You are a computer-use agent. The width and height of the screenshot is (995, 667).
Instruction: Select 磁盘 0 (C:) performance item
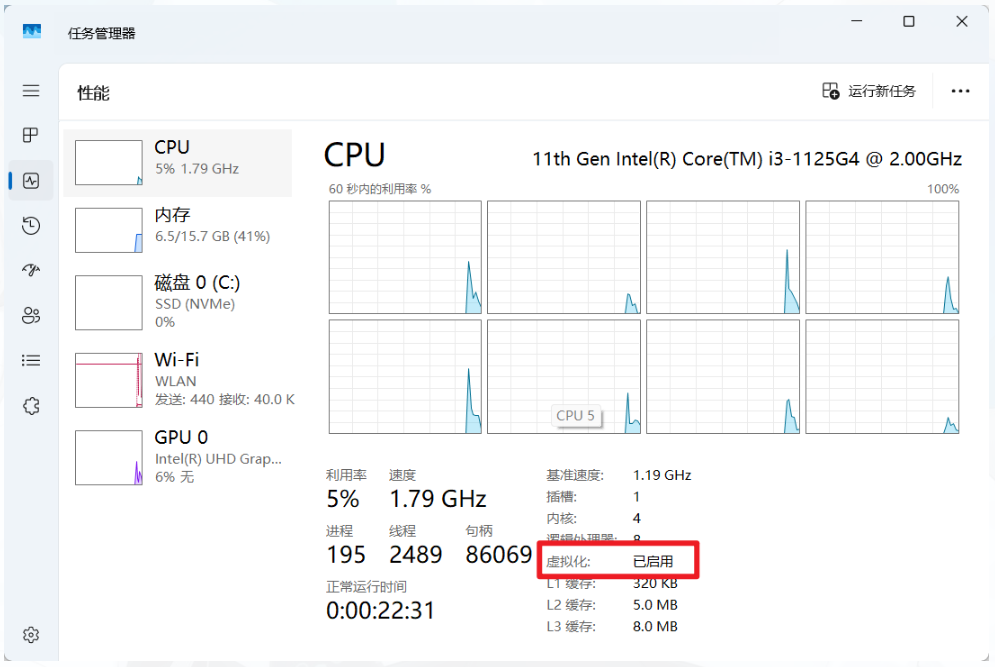tap(178, 302)
